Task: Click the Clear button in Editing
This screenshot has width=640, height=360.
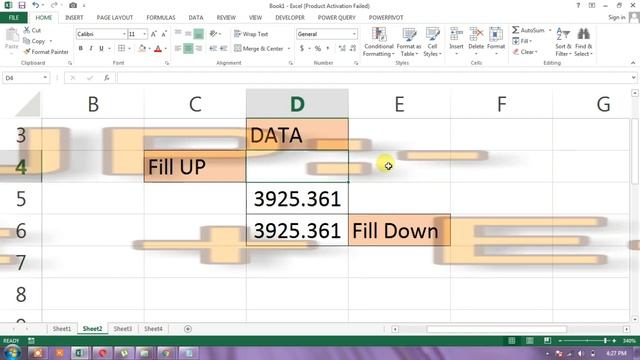Action: pyautogui.click(x=525, y=52)
